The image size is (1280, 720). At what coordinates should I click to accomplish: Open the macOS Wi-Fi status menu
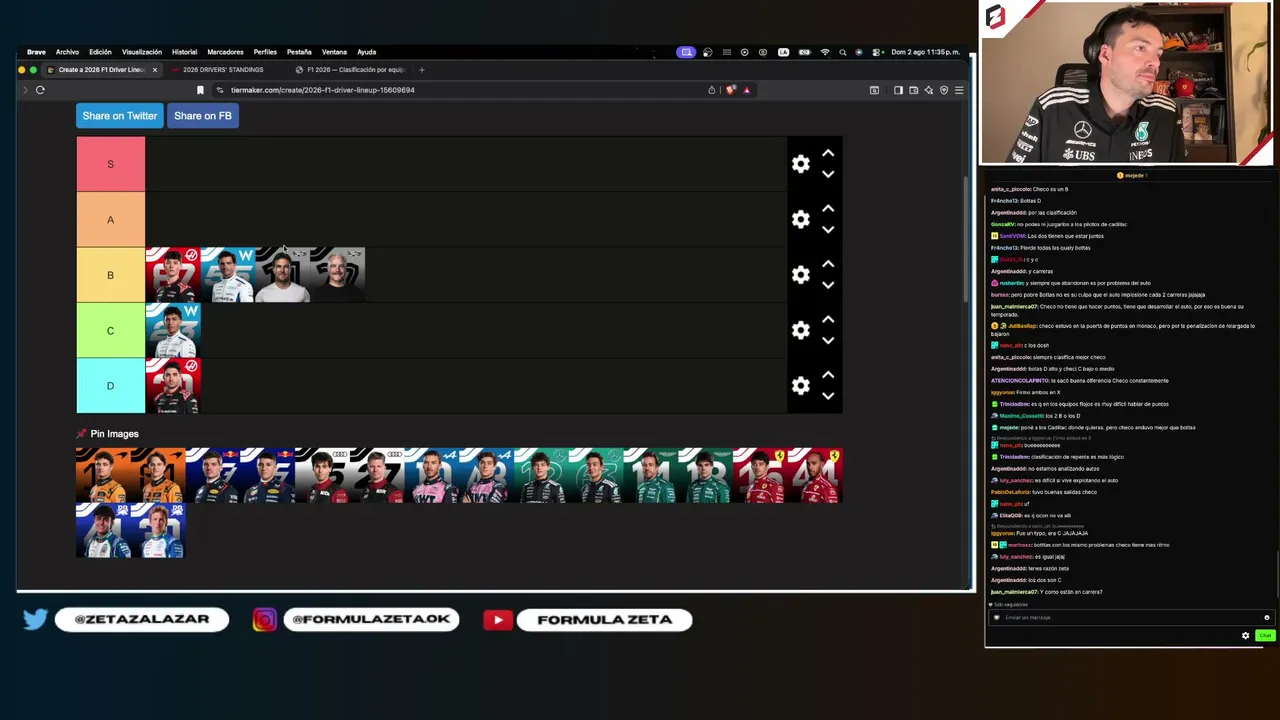click(825, 52)
